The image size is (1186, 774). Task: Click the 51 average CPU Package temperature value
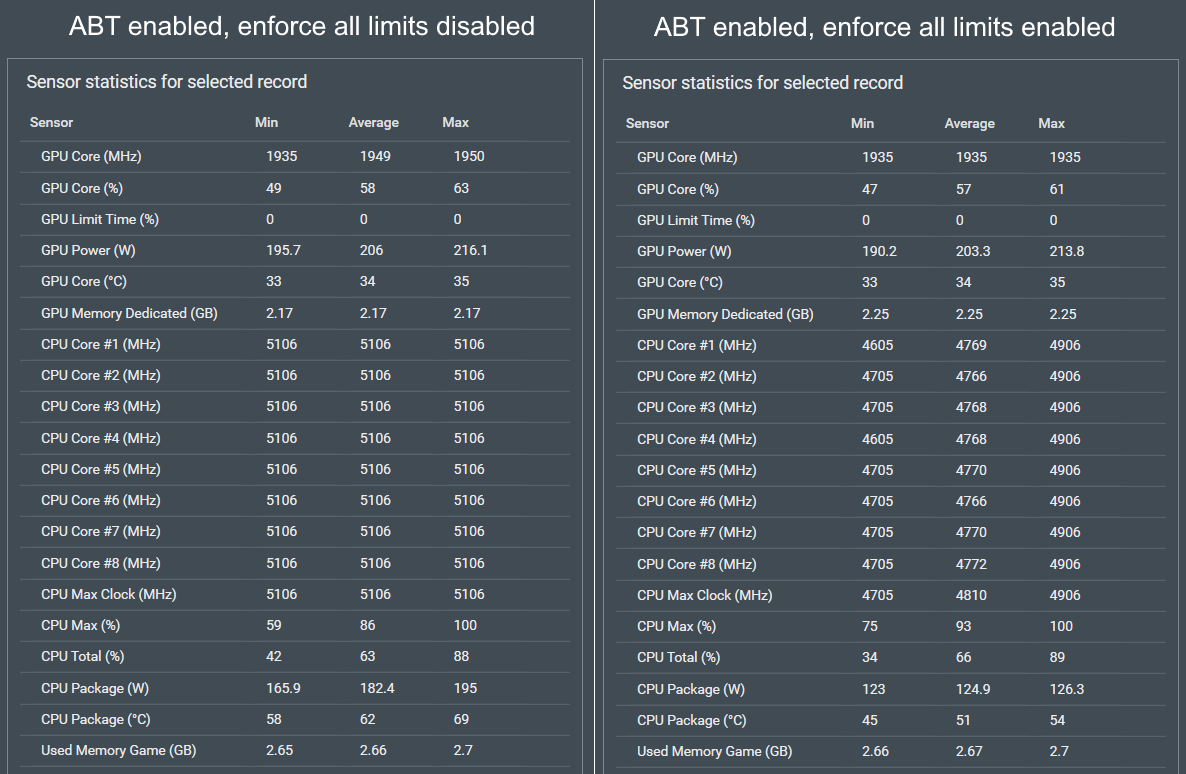pos(963,720)
